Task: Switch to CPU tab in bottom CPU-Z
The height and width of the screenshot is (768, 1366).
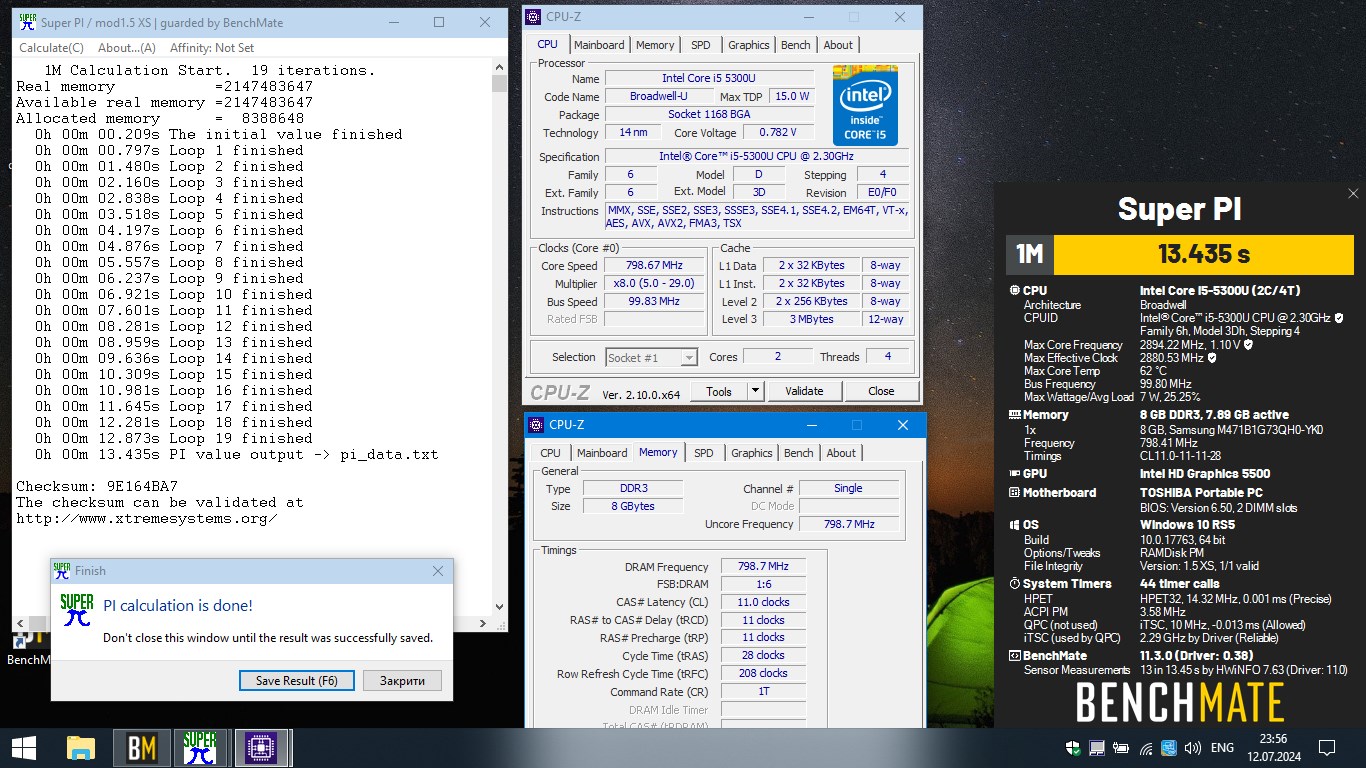Action: coord(551,453)
